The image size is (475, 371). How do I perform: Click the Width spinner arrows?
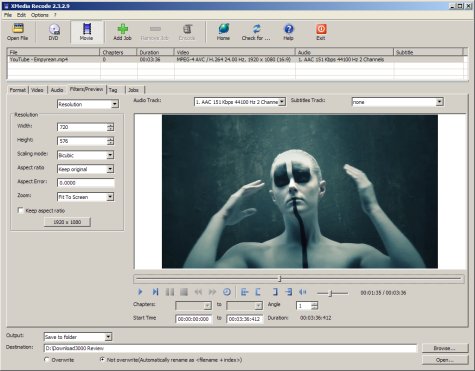point(110,127)
